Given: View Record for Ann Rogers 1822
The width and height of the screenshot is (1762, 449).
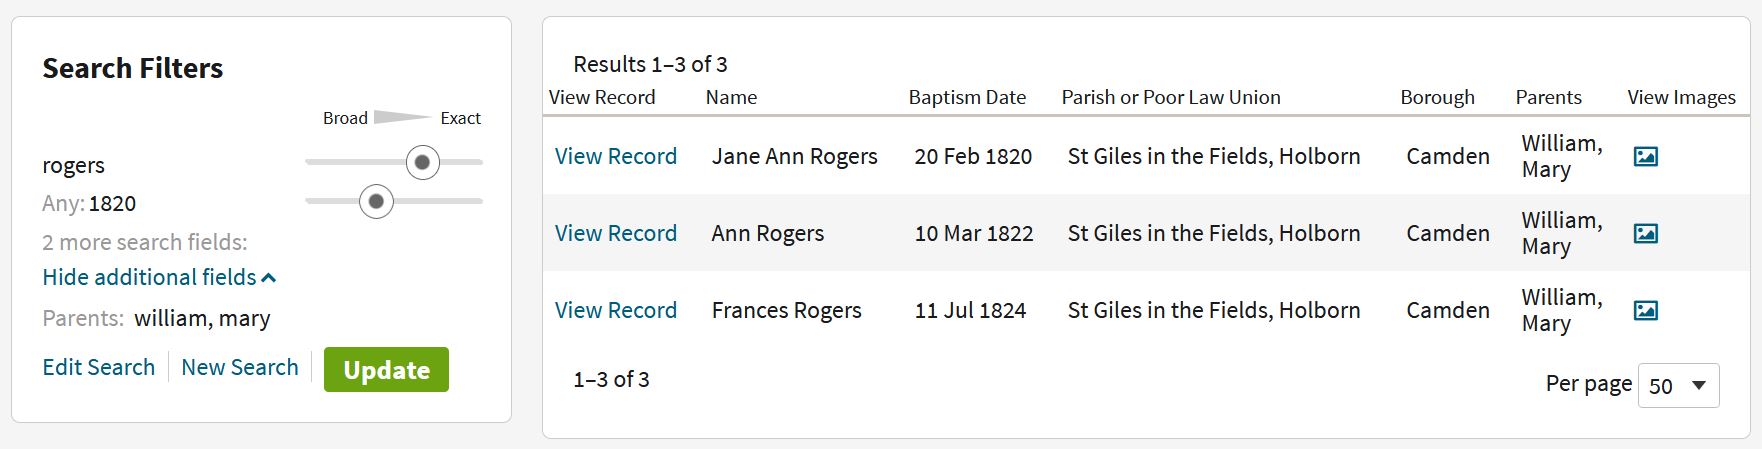Looking at the screenshot, I should (615, 234).
